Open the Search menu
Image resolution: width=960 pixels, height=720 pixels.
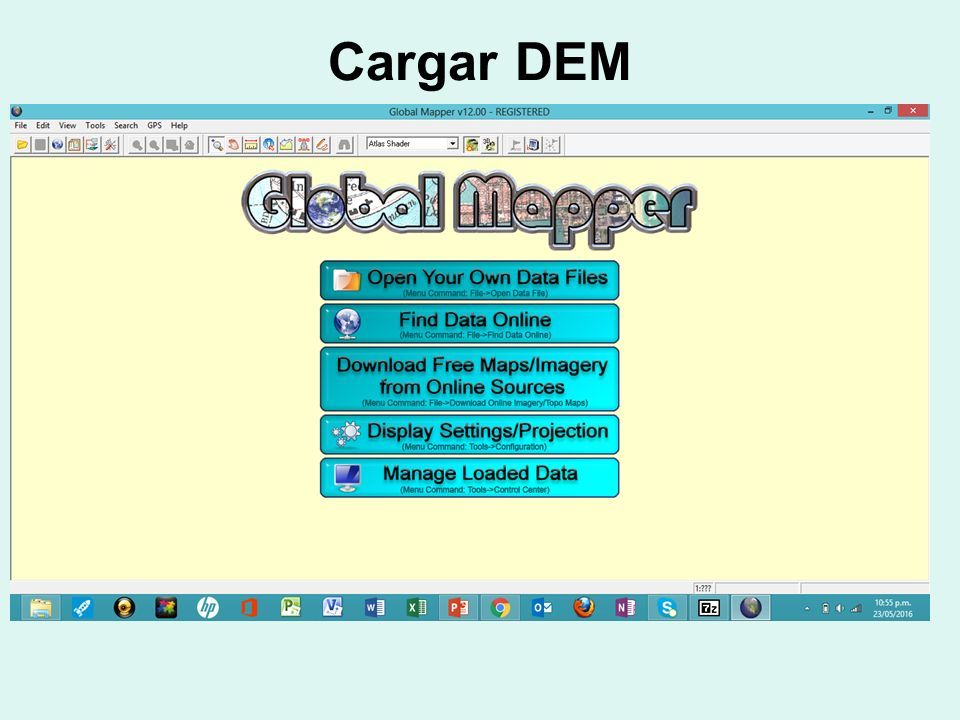point(126,126)
